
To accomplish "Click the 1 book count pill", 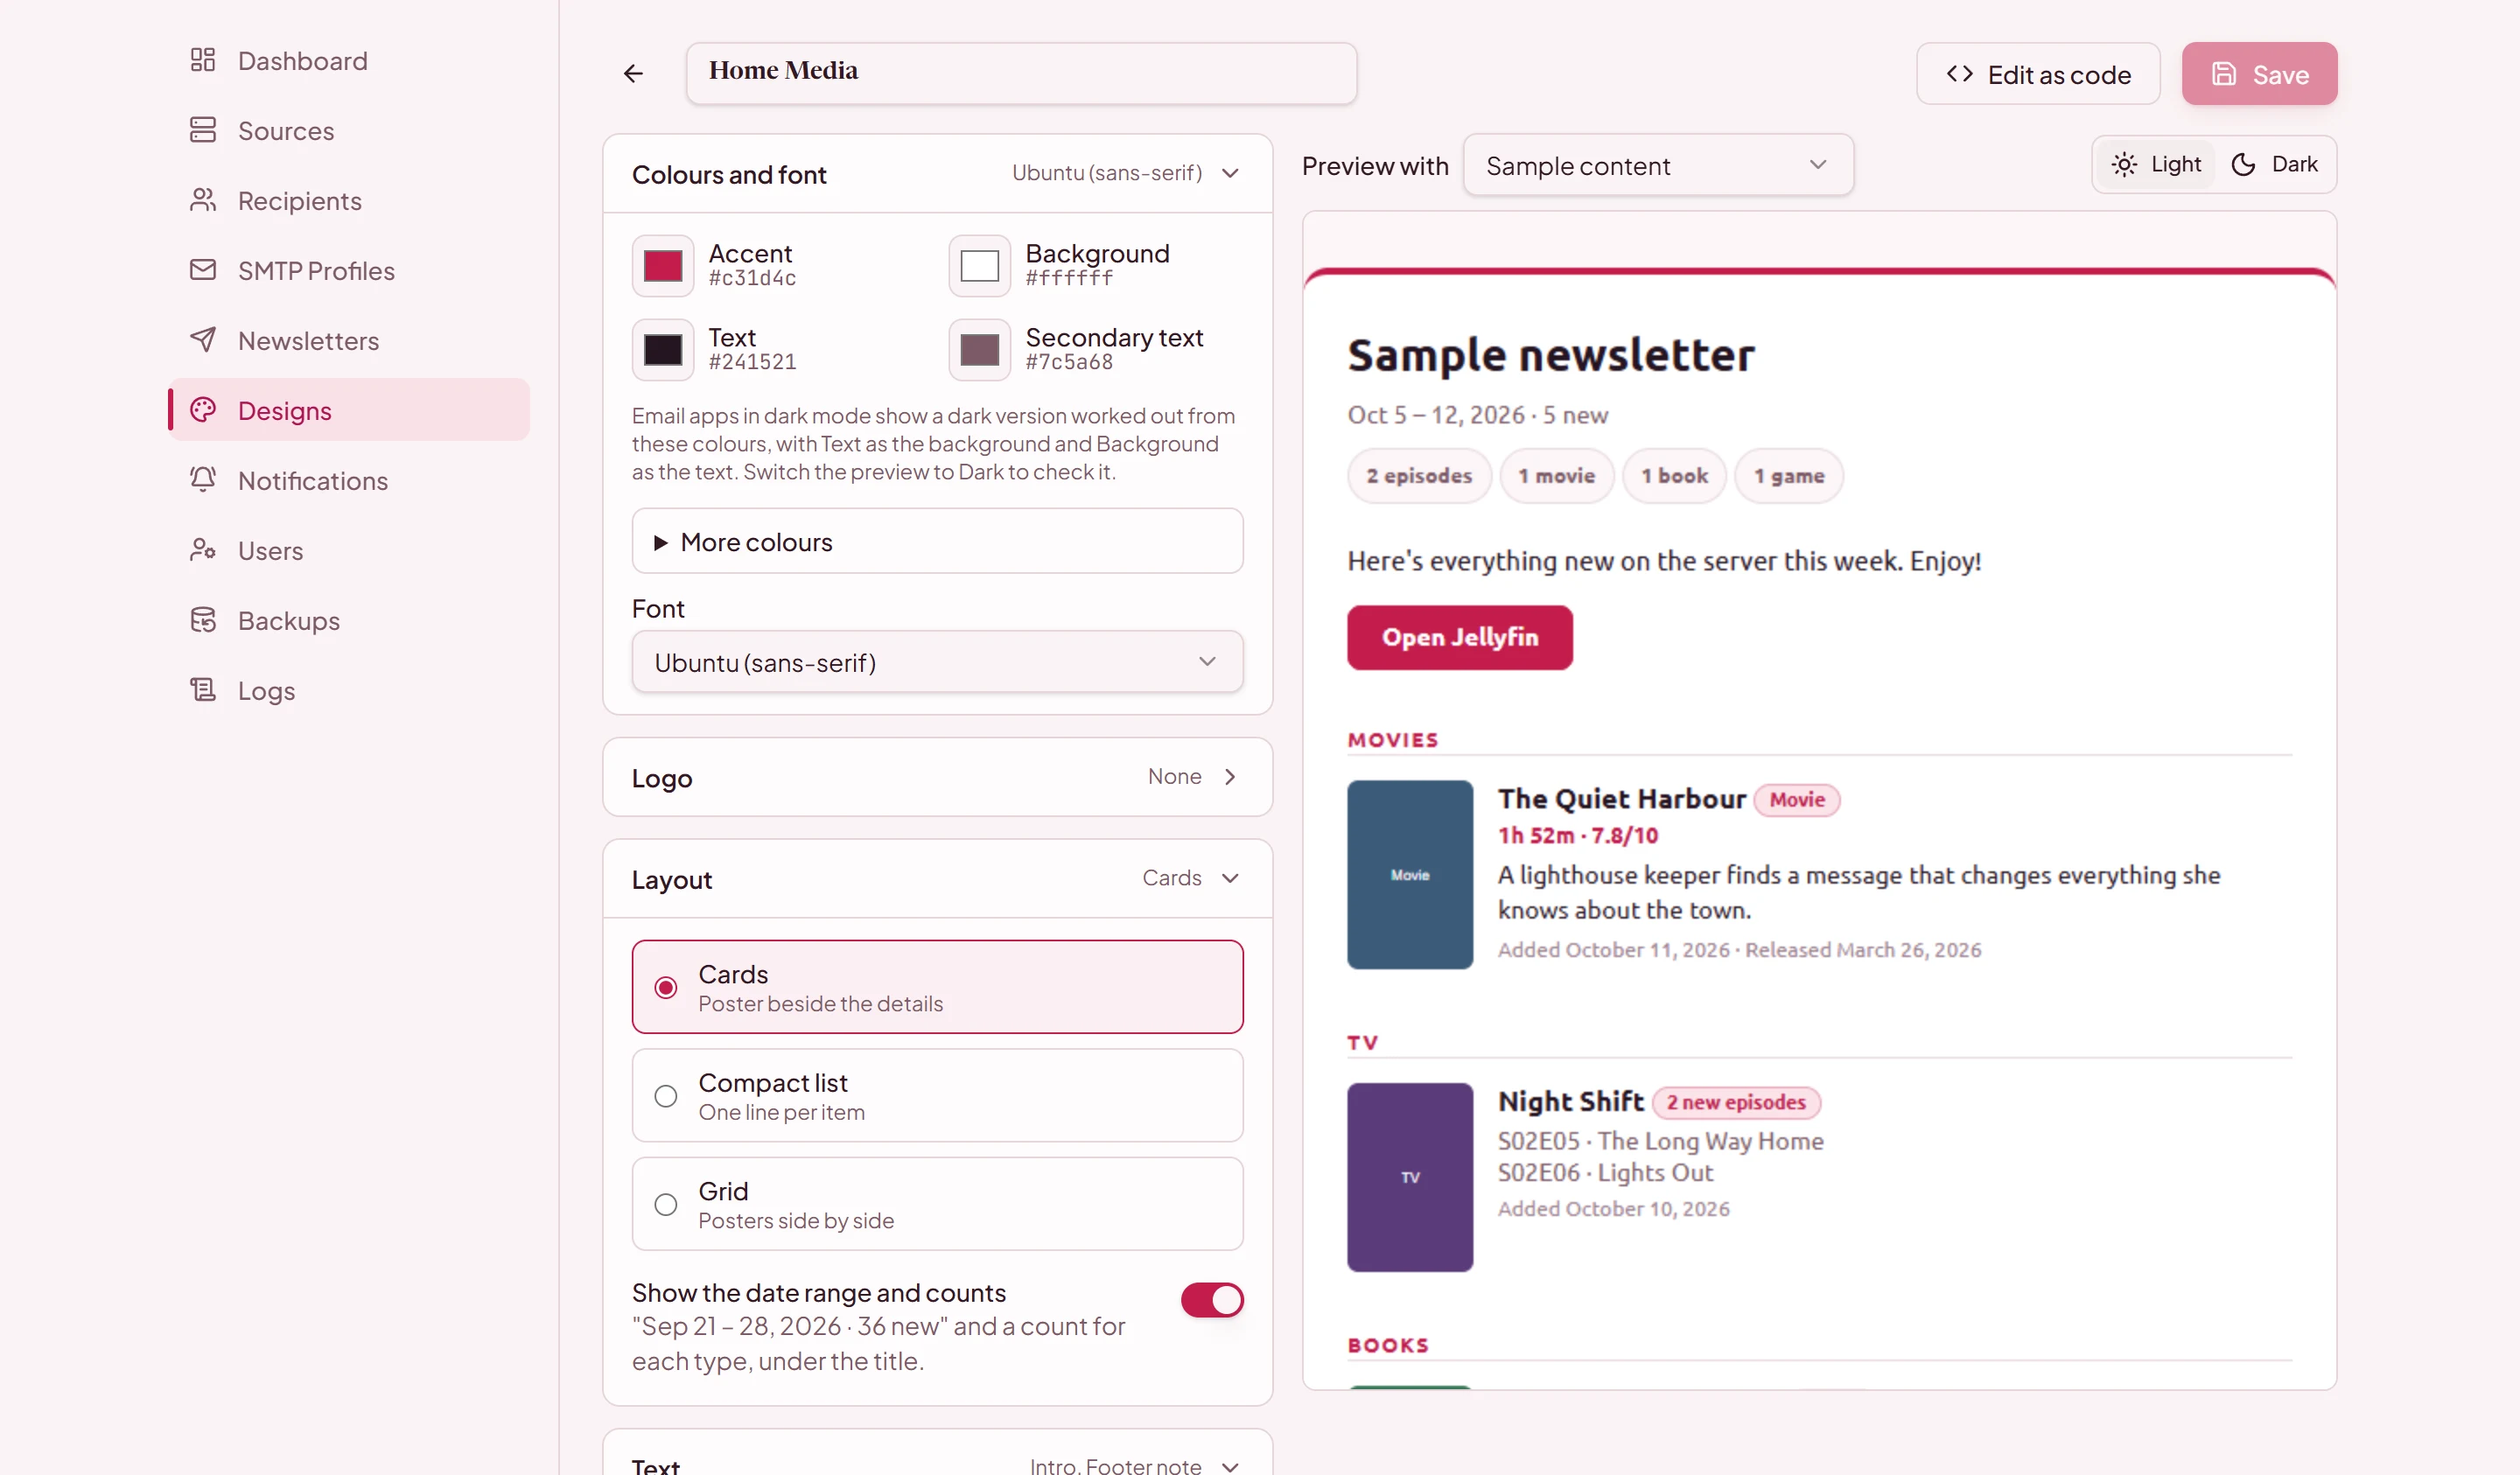I will 1675,476.
